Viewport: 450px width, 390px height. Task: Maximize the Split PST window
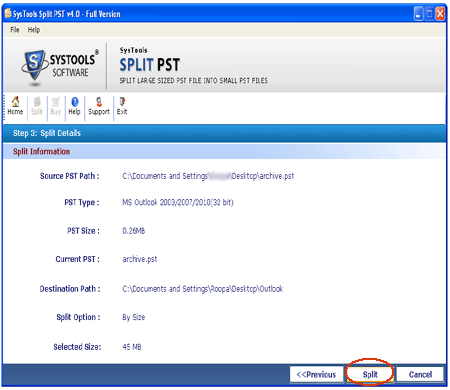pyautogui.click(x=429, y=14)
